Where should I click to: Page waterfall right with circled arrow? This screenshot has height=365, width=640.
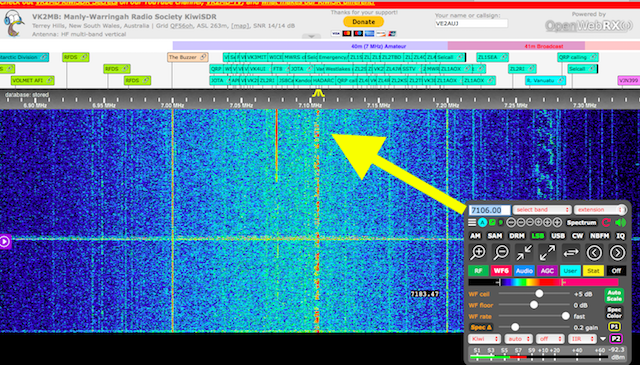tap(617, 253)
